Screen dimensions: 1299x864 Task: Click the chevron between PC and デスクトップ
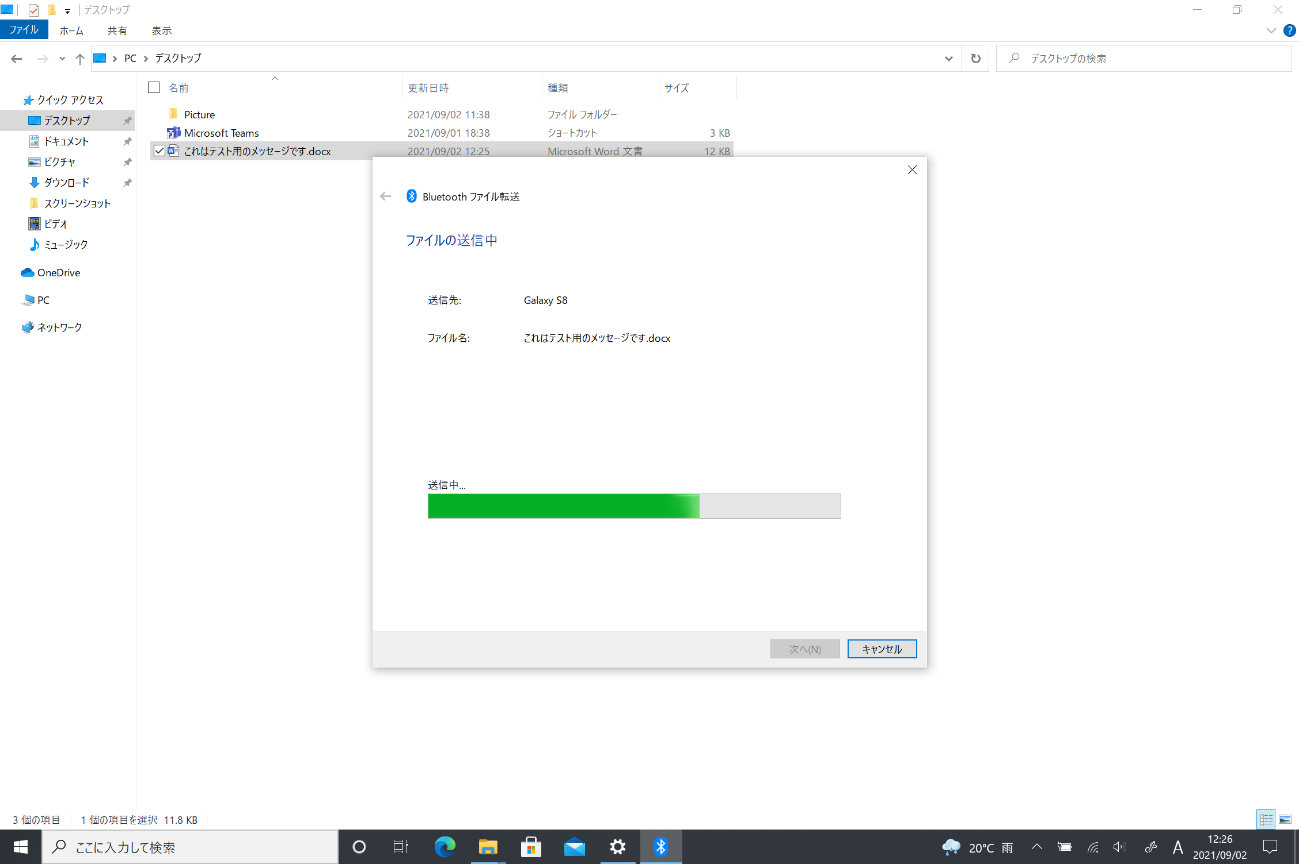[146, 59]
